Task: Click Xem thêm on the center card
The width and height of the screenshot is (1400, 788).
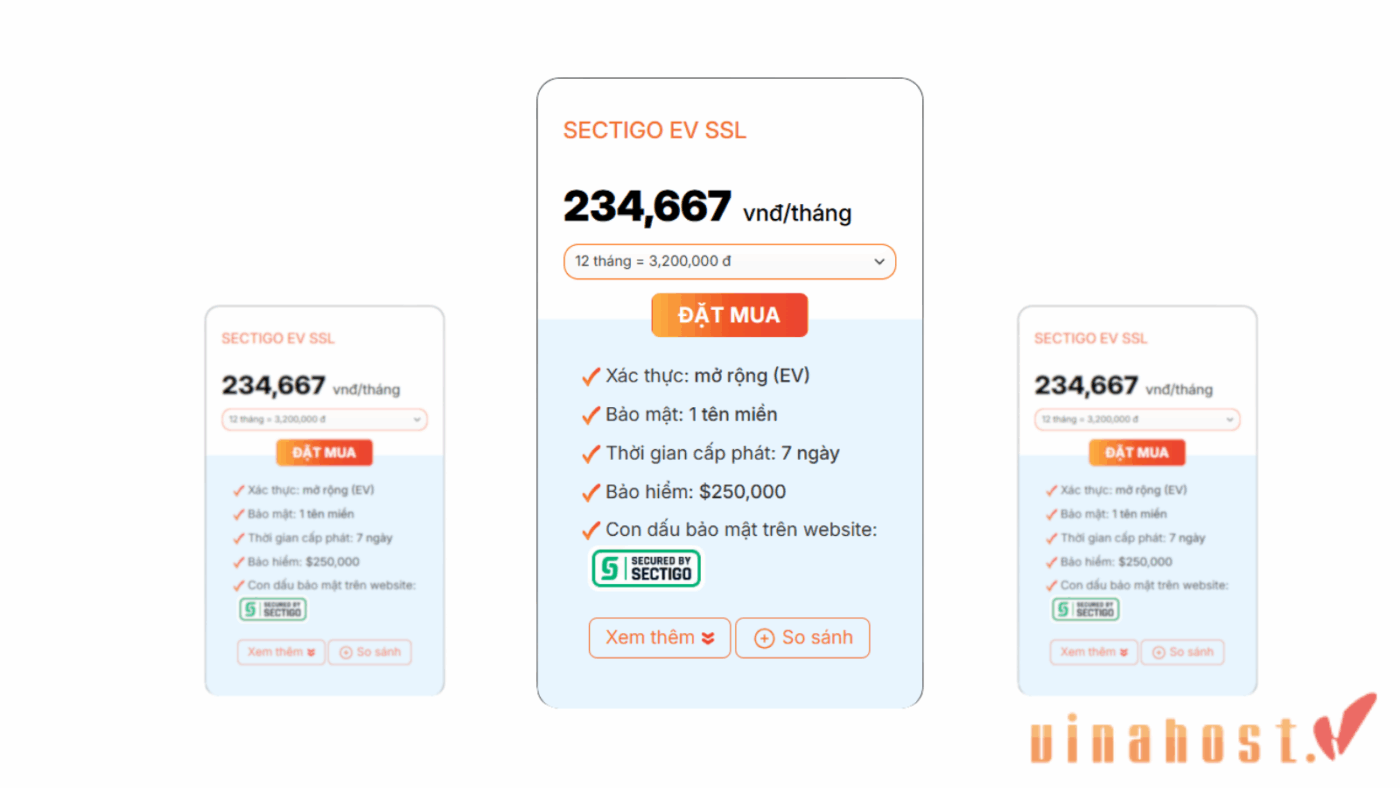Action: click(x=659, y=637)
